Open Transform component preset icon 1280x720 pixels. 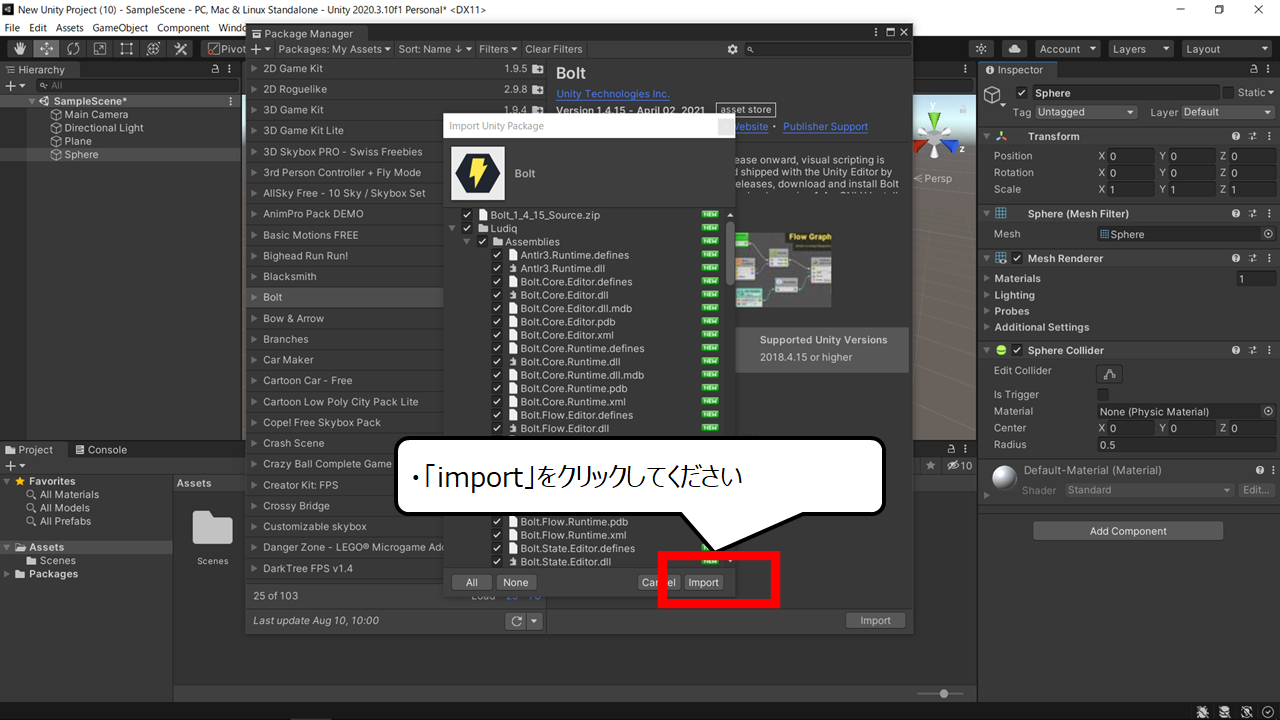click(1253, 136)
